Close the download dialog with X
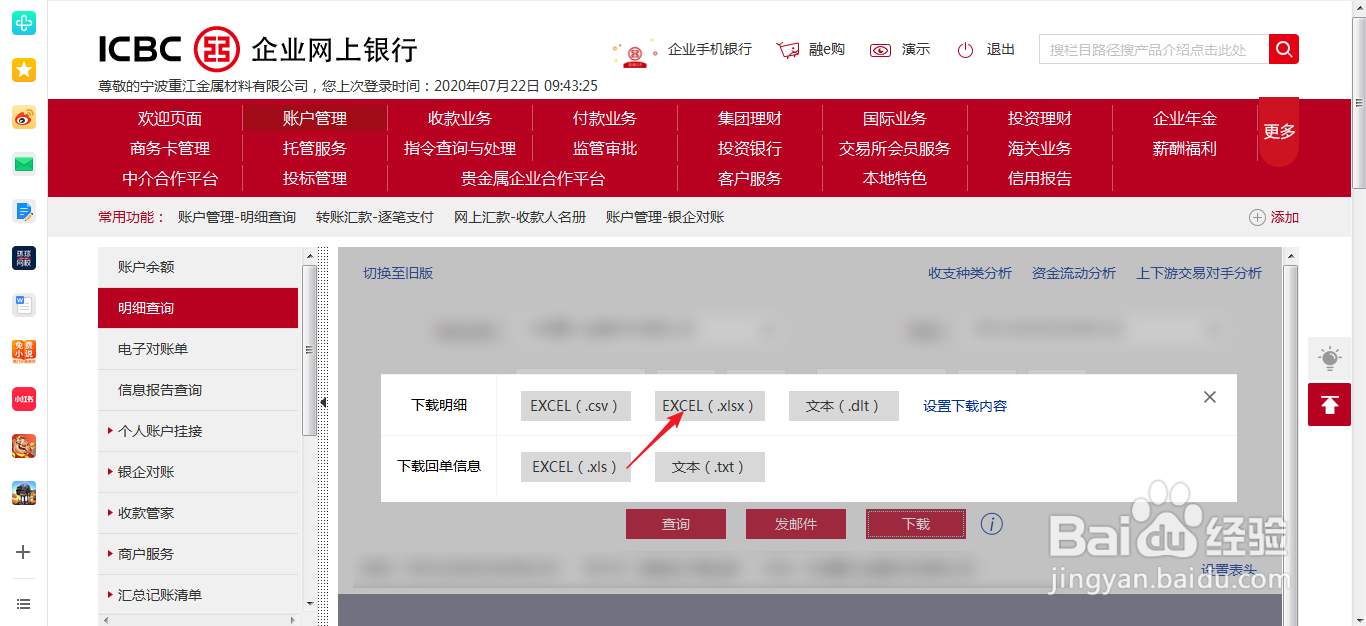1366x626 pixels. (x=1210, y=397)
